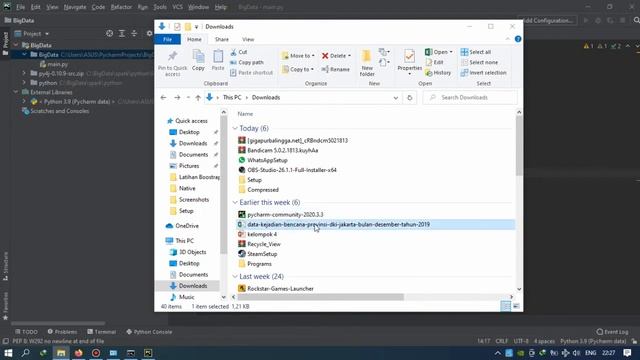The height and width of the screenshot is (360, 640).
Task: Select the SteamSetup file
Action: pyautogui.click(x=262, y=254)
